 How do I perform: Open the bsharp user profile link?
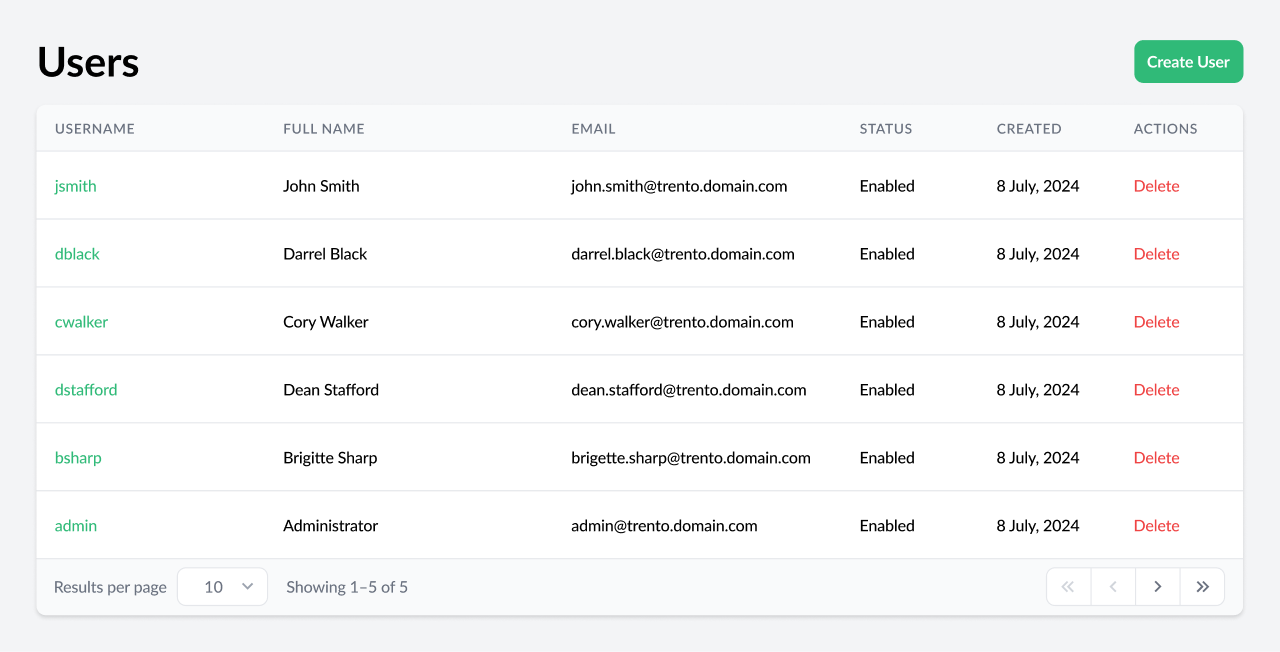point(78,458)
